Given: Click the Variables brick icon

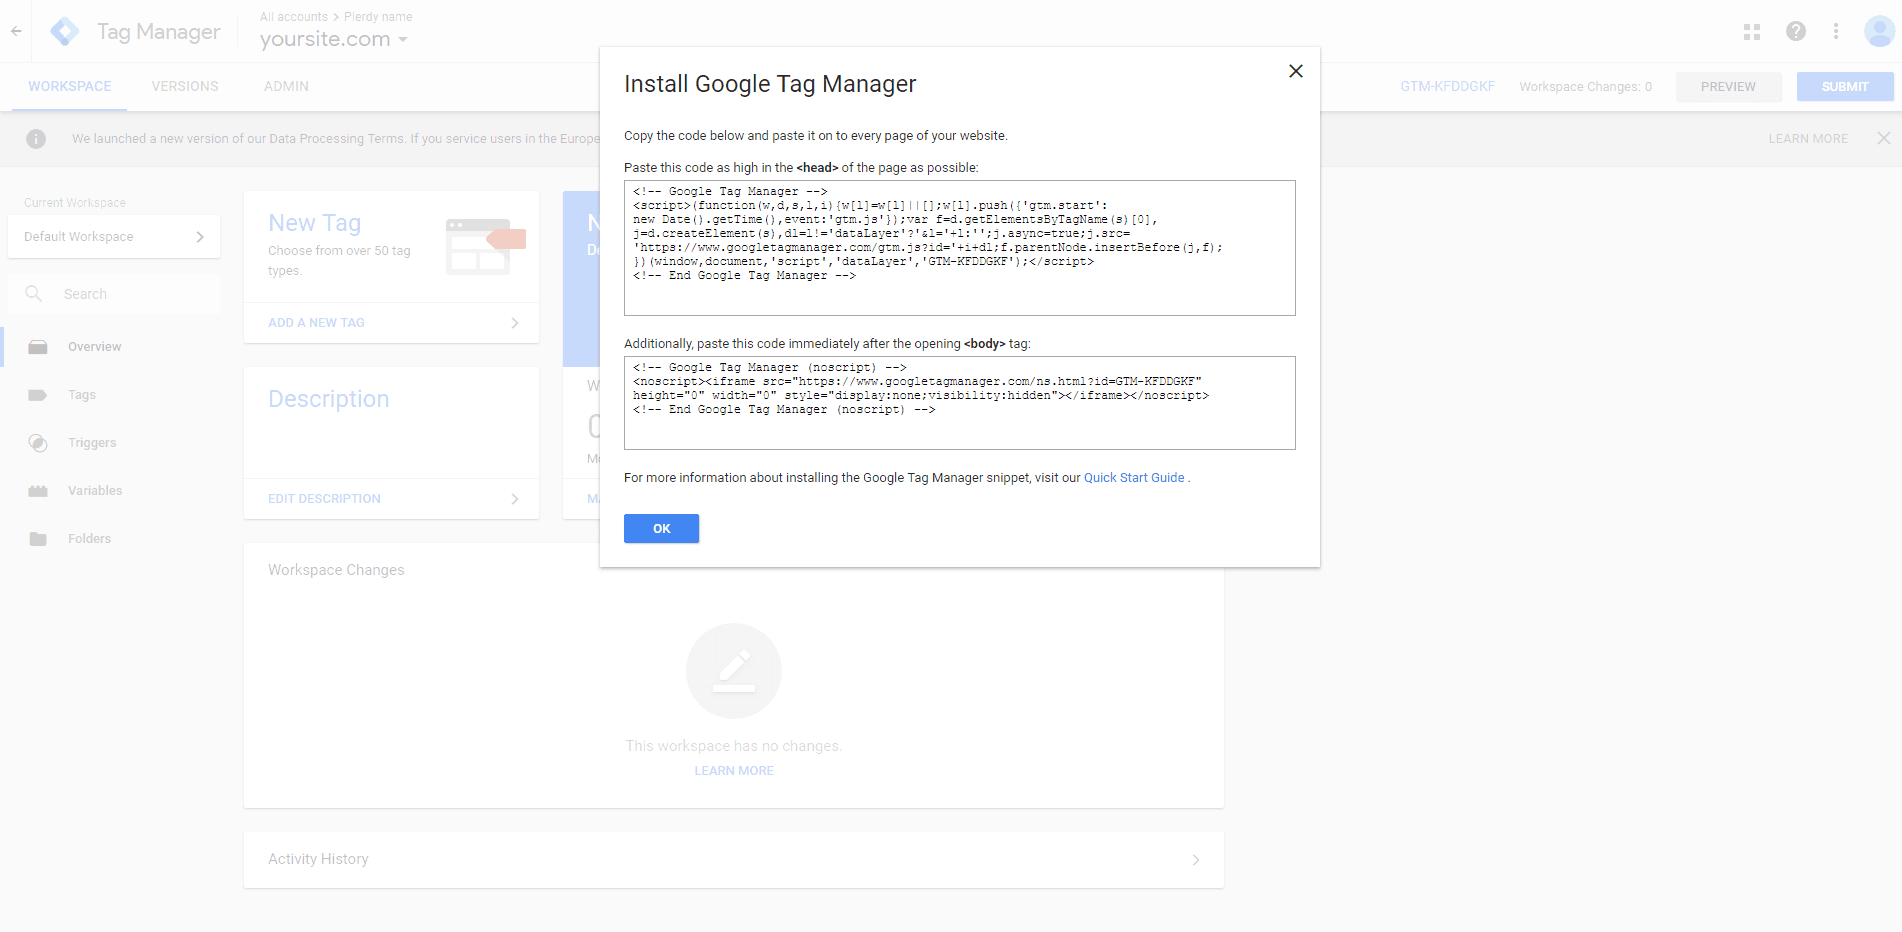Looking at the screenshot, I should click(38, 491).
